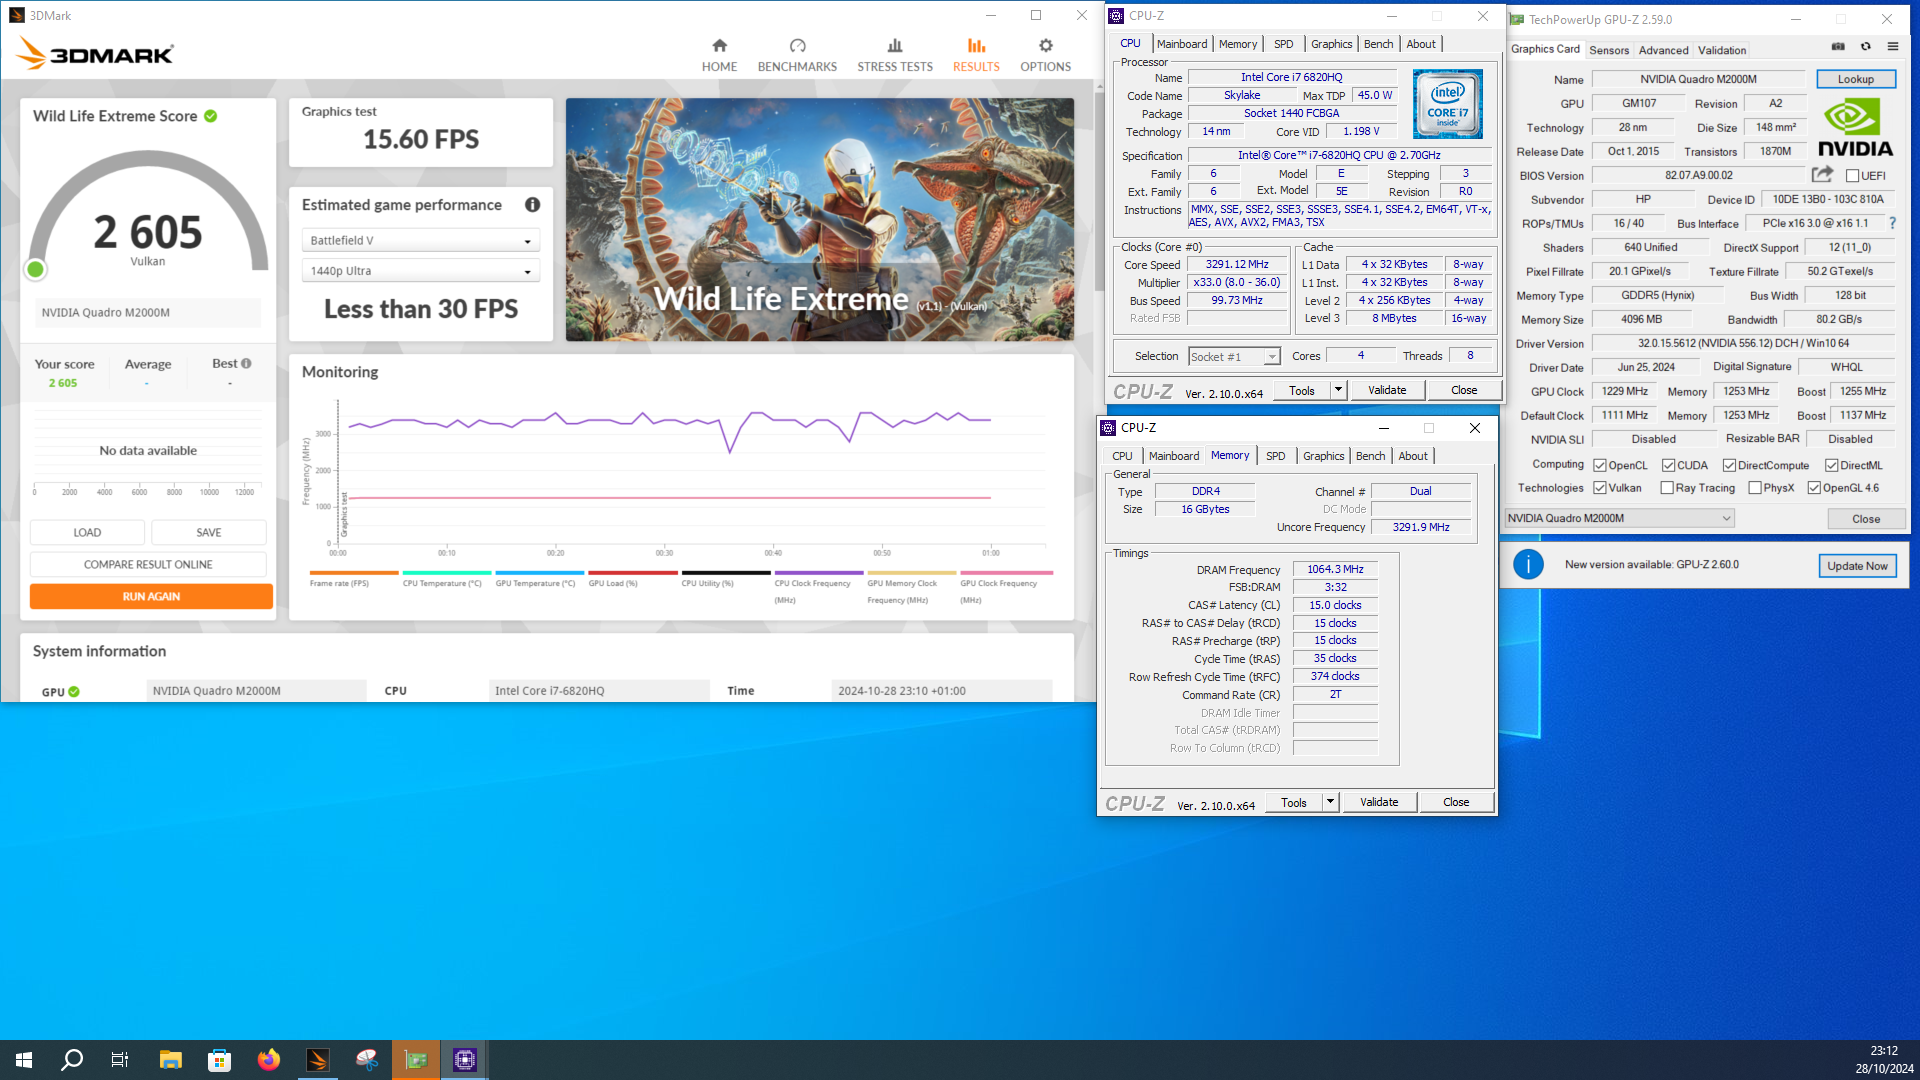This screenshot has height=1080, width=1920.
Task: Open 3DMark Options gear
Action: [x=1046, y=46]
